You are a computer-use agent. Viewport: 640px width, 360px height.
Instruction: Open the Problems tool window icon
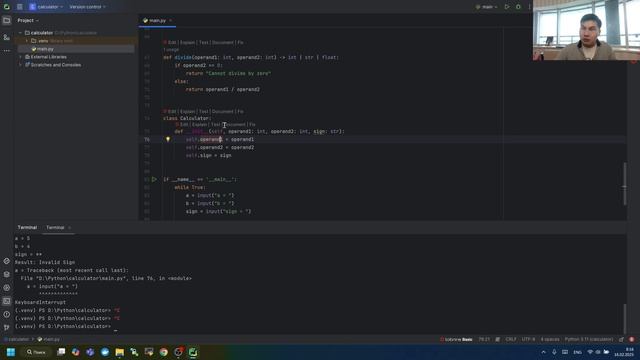point(7,314)
